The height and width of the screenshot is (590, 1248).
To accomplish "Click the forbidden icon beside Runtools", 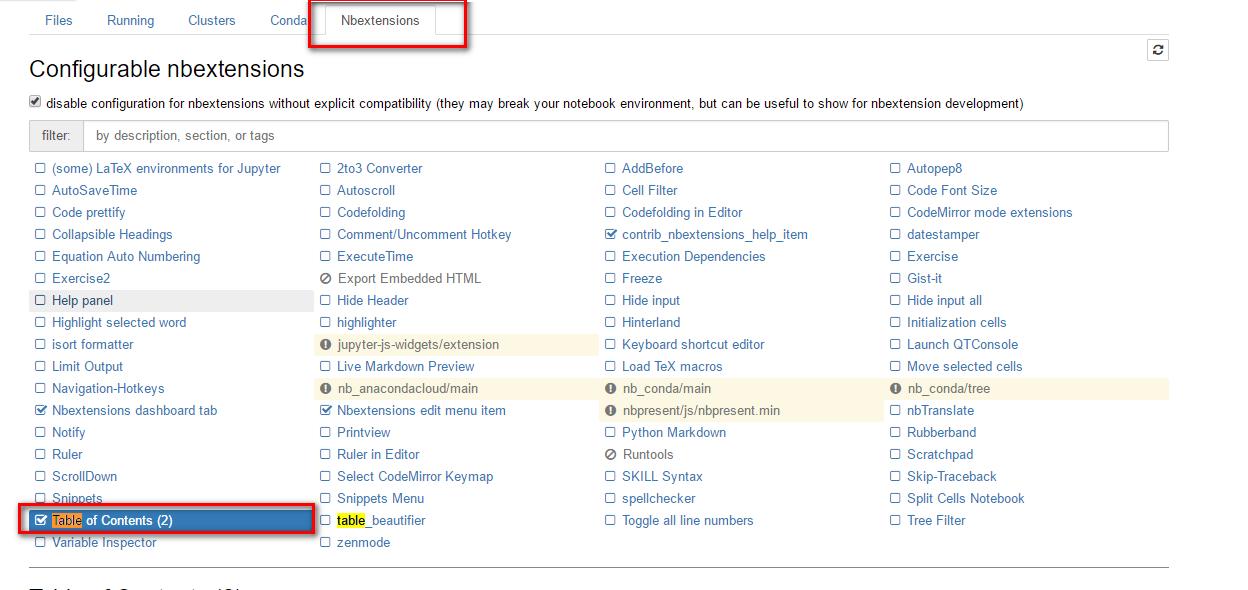I will [x=611, y=455].
